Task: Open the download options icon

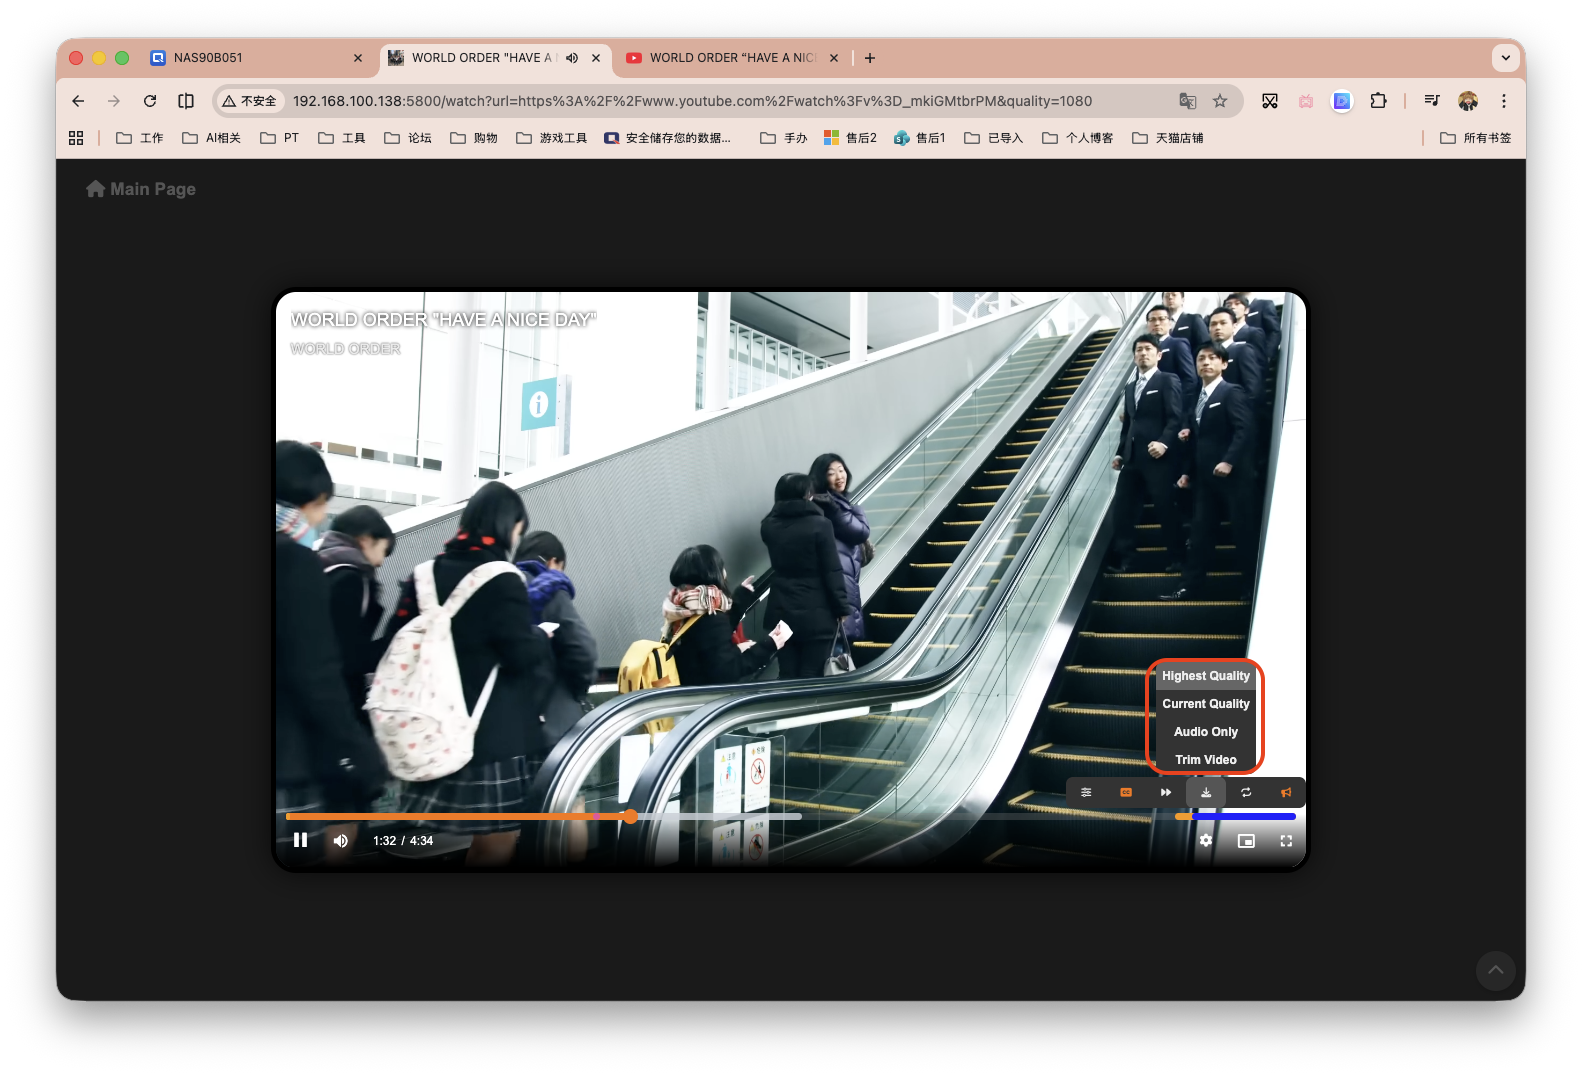Action: (1206, 792)
